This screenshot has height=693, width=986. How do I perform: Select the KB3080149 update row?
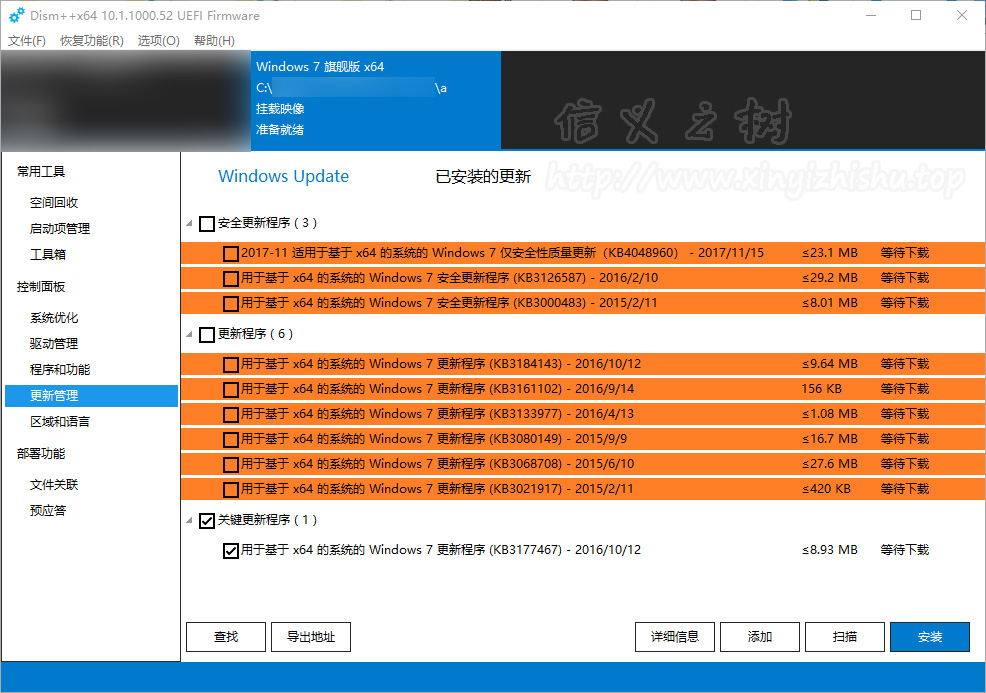(520, 439)
